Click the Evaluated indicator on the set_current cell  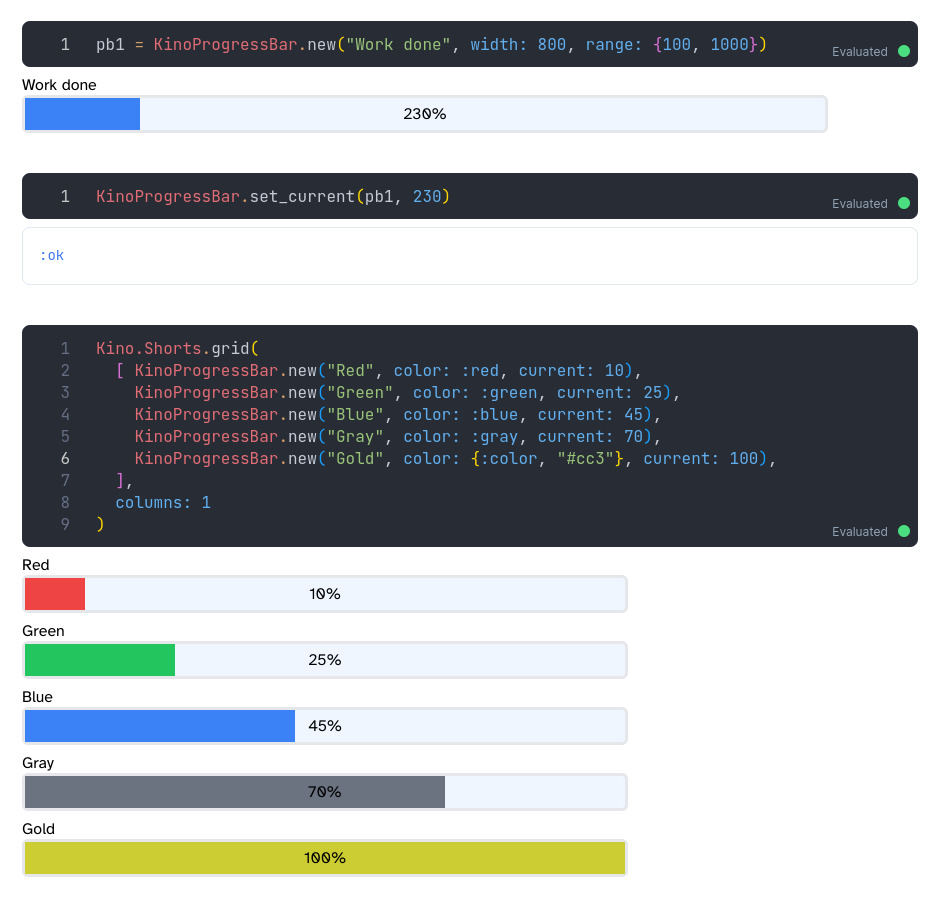(904, 203)
